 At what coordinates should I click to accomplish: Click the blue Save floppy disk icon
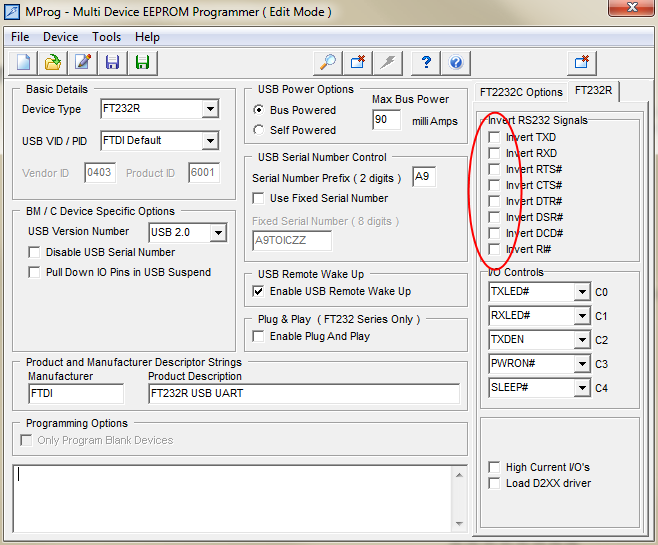112,63
